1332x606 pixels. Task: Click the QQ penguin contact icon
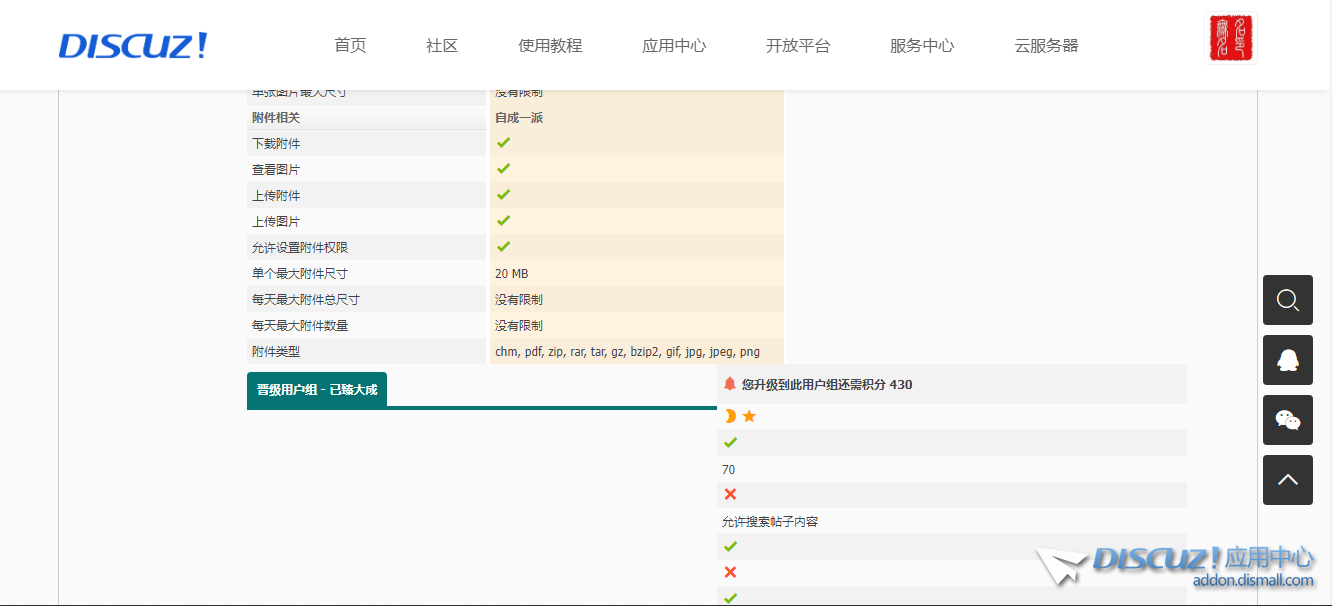(1287, 360)
